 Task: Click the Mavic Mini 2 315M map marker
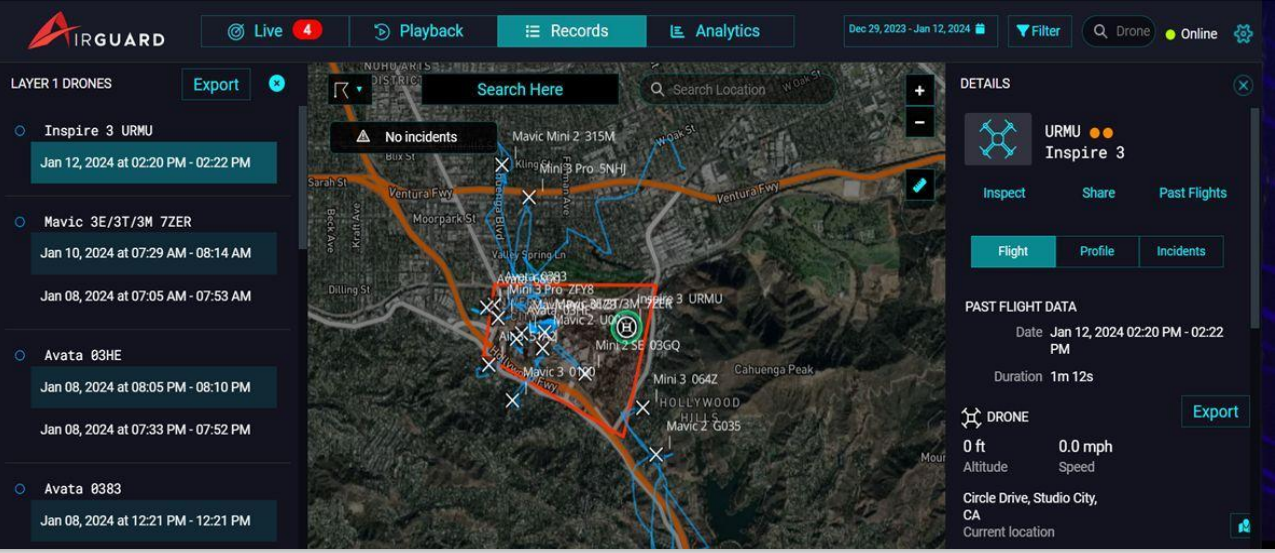pos(502,164)
